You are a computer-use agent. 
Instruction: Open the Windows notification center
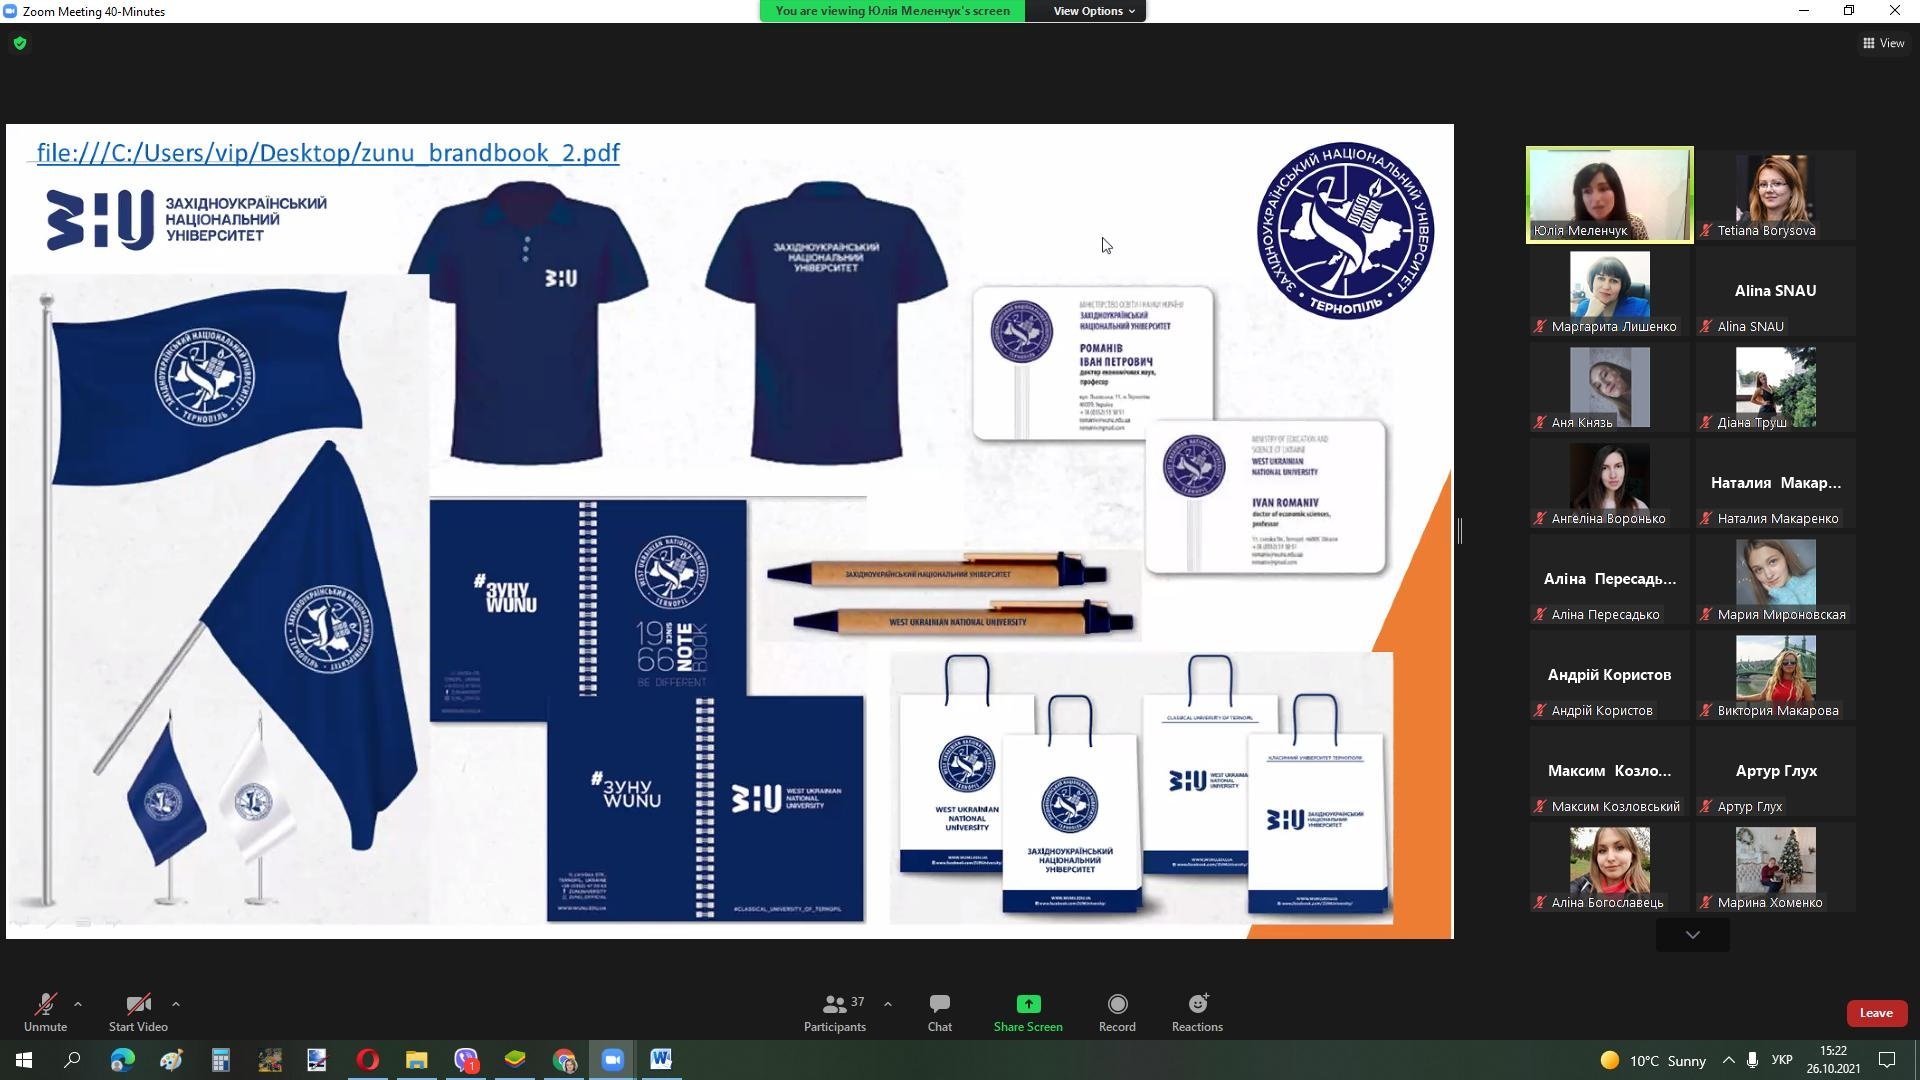click(x=1887, y=1060)
